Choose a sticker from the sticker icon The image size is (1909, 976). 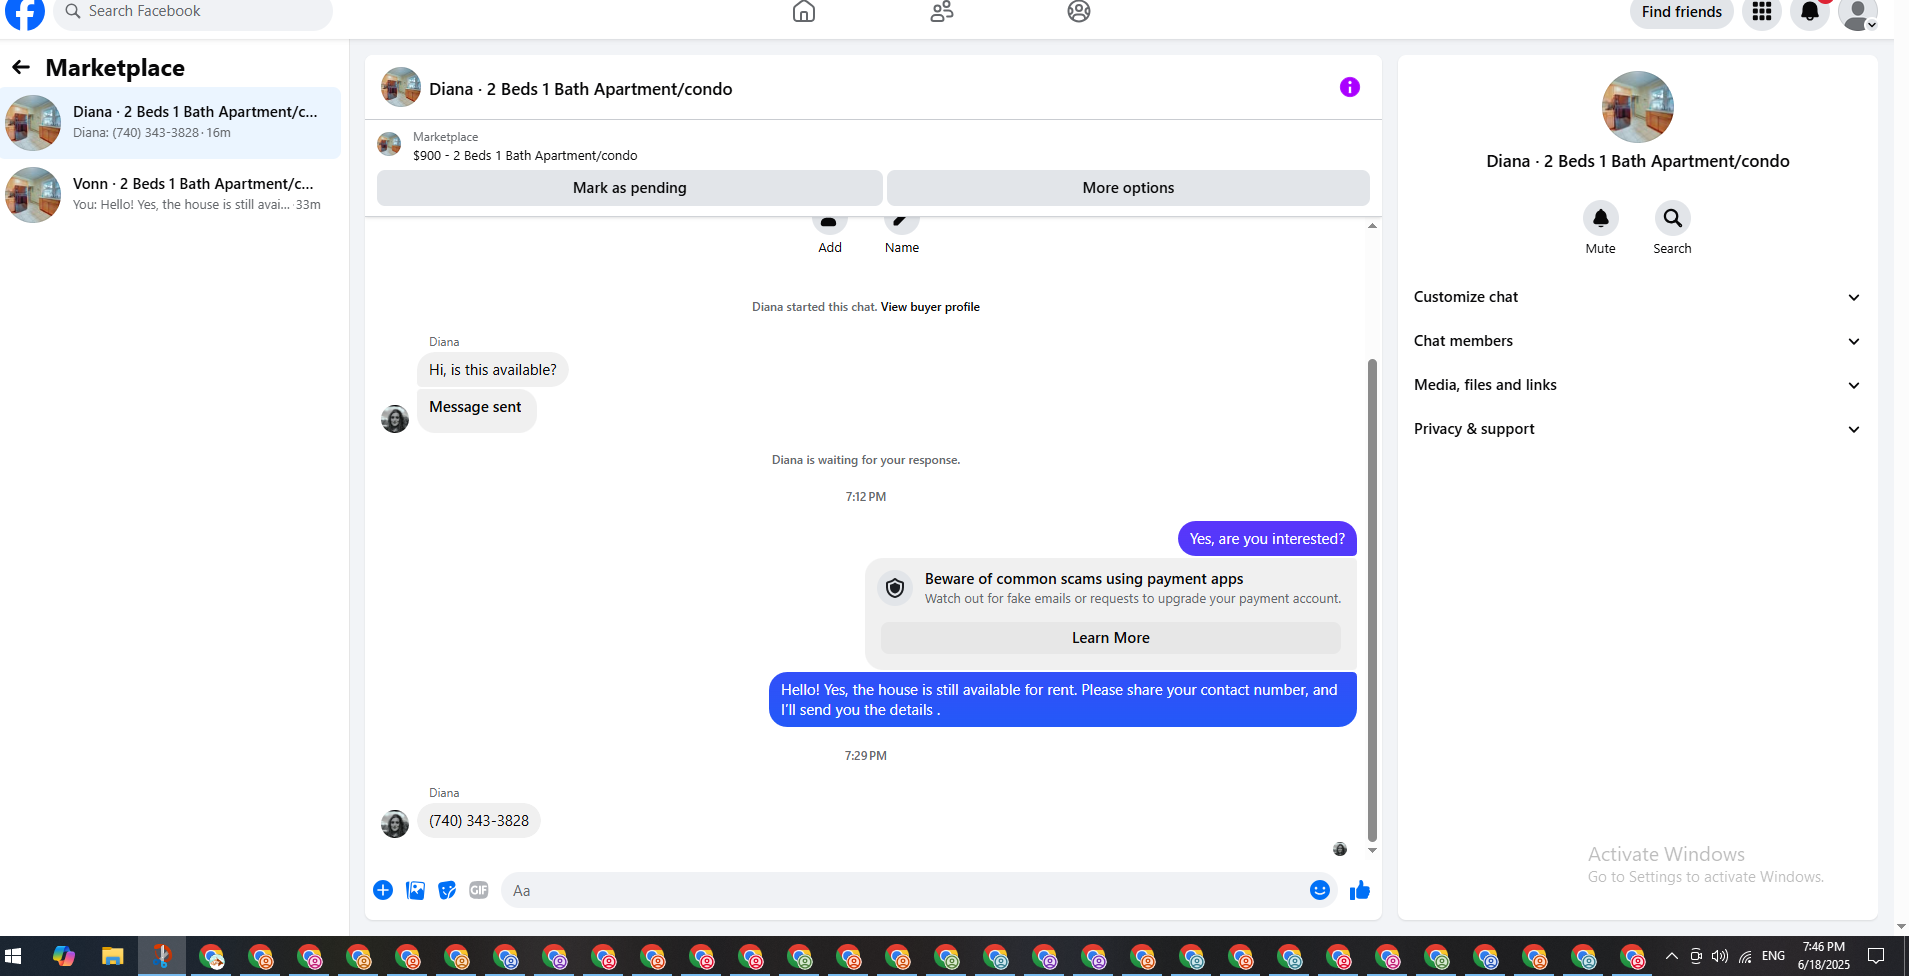pyautogui.click(x=447, y=890)
